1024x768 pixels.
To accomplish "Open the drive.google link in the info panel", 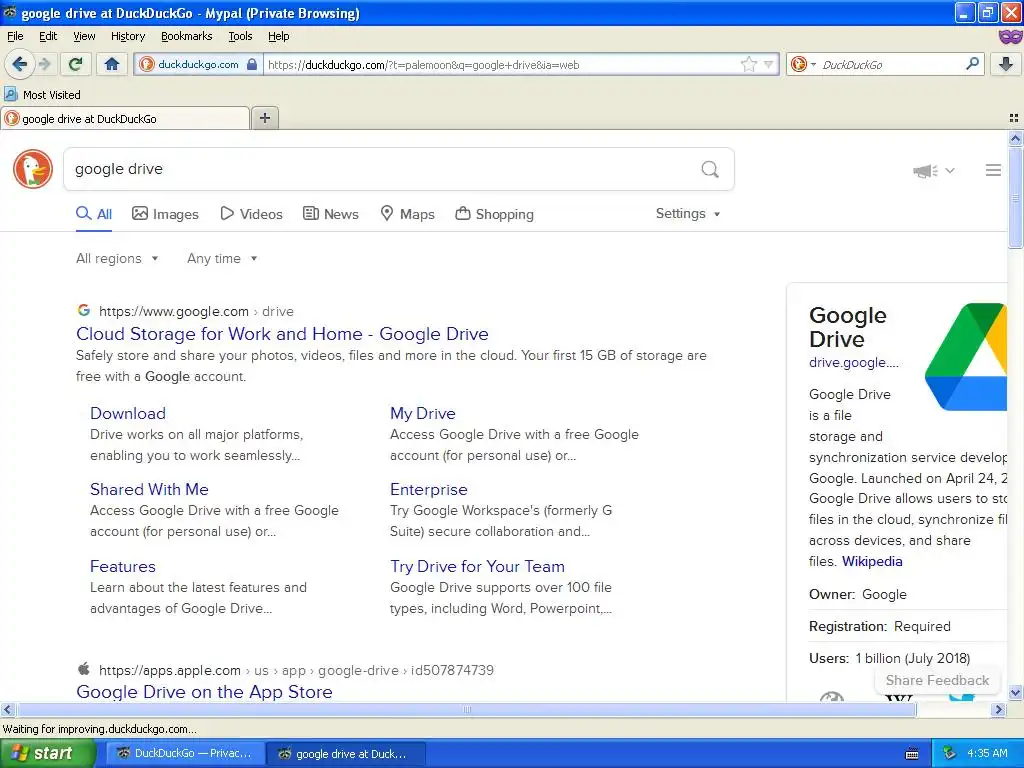I will 854,362.
